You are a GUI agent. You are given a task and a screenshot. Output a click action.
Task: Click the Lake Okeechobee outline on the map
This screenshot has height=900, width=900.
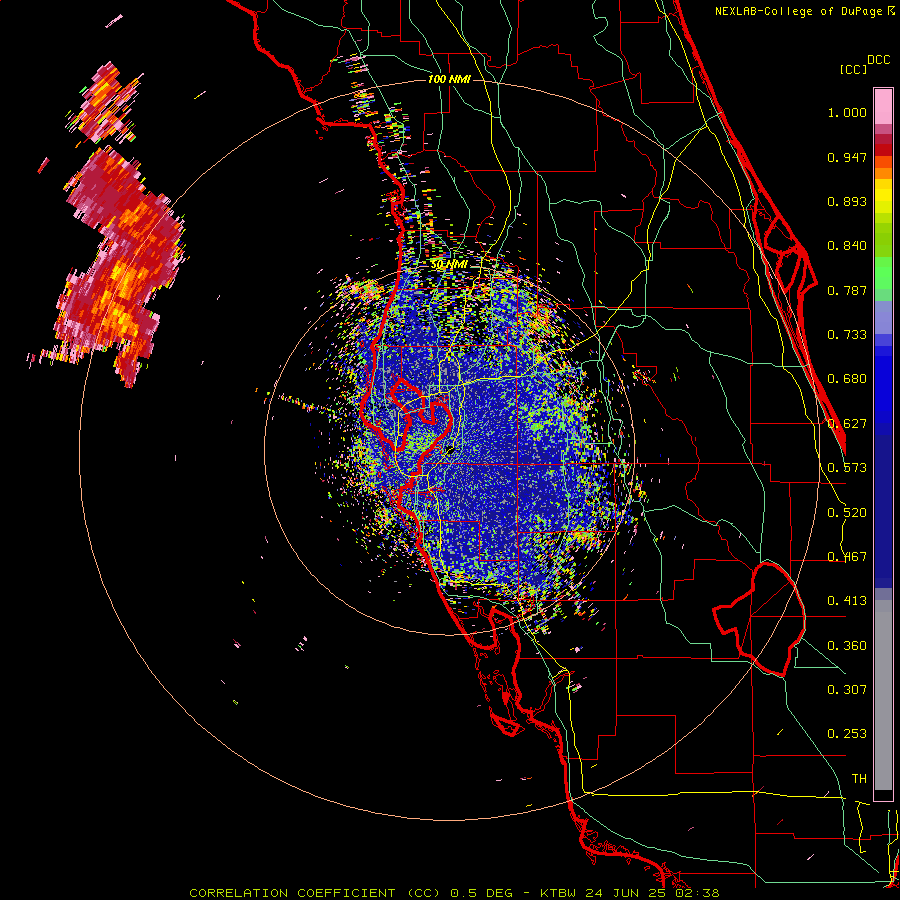(x=759, y=619)
